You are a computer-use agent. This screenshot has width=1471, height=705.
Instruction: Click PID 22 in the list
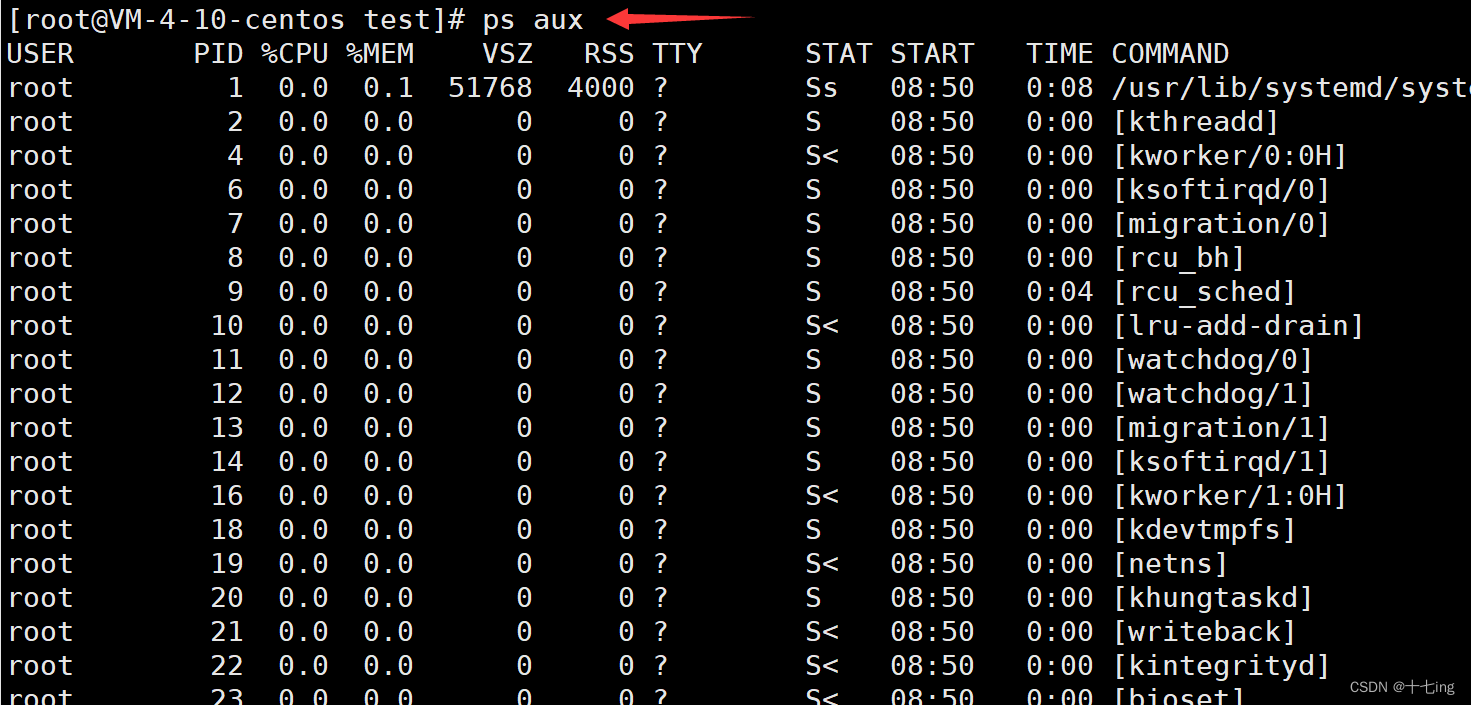tap(227, 666)
